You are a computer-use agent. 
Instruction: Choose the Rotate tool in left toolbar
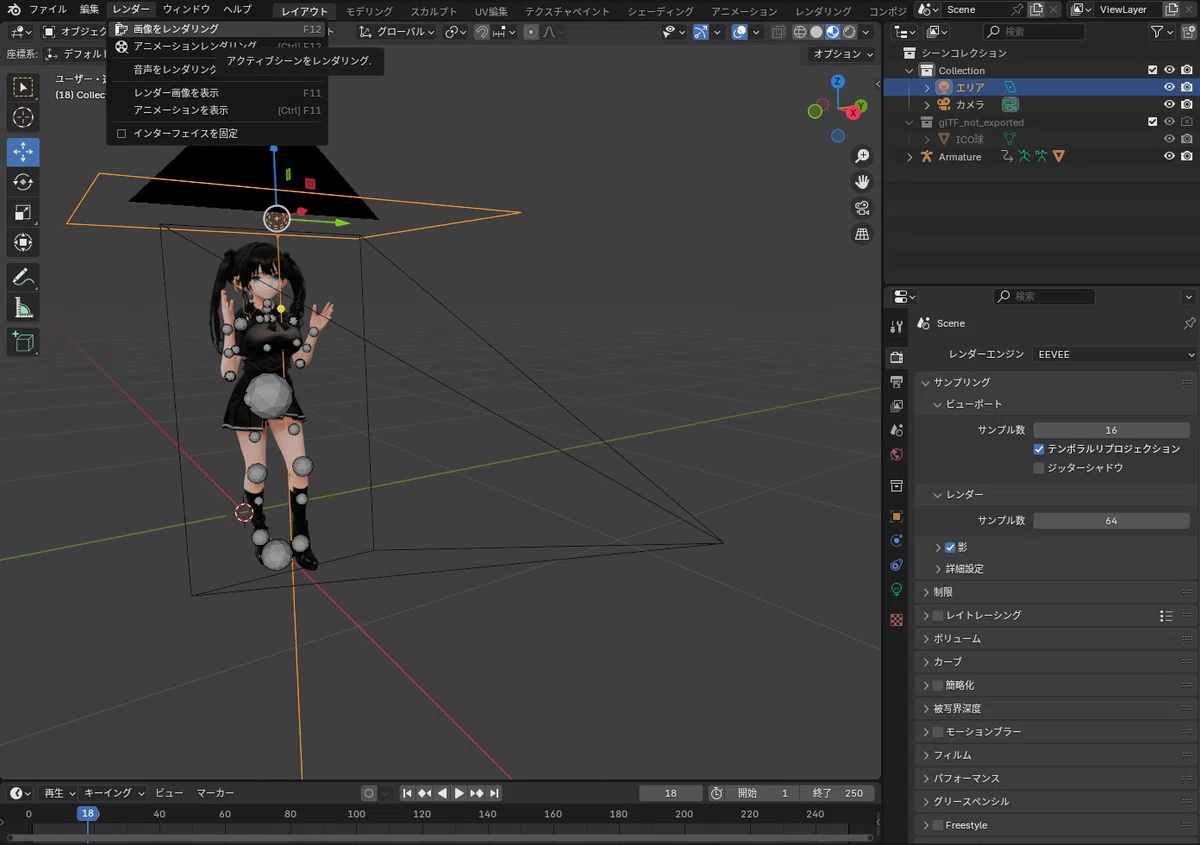tap(23, 182)
